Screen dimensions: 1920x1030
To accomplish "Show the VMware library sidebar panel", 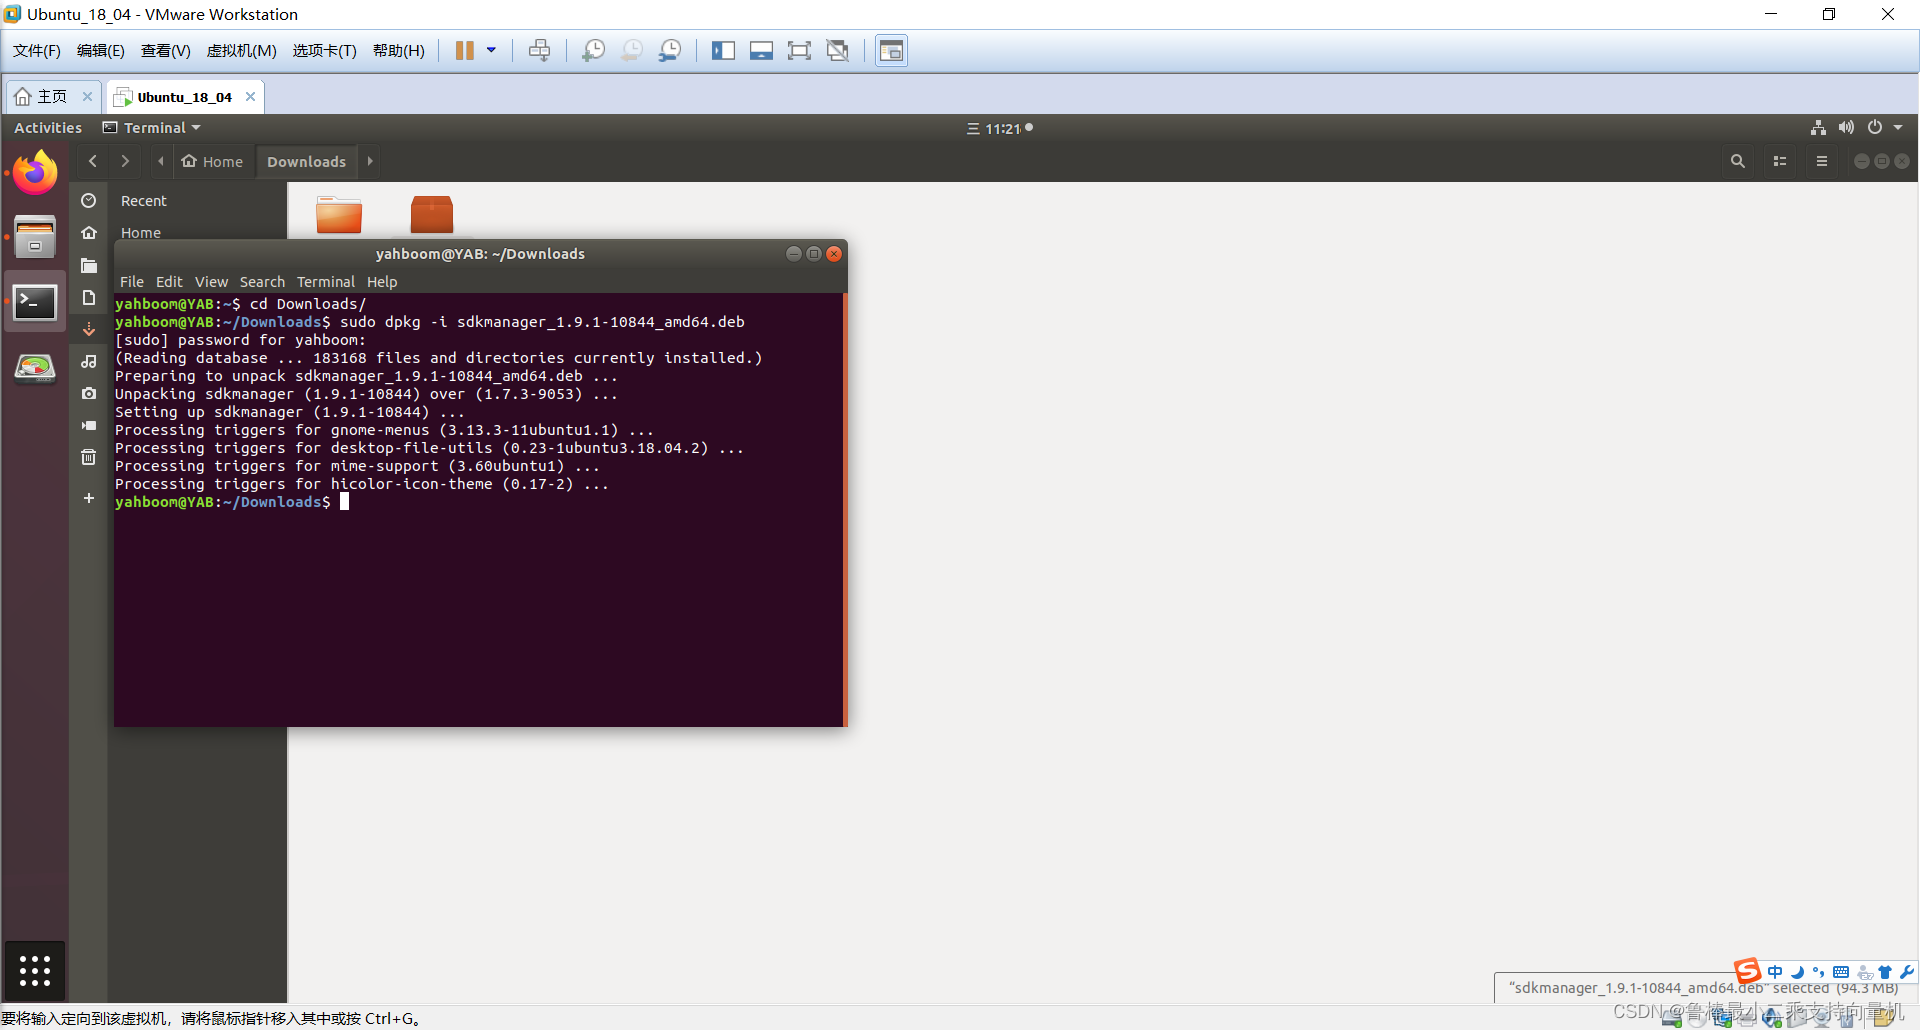I will click(723, 51).
